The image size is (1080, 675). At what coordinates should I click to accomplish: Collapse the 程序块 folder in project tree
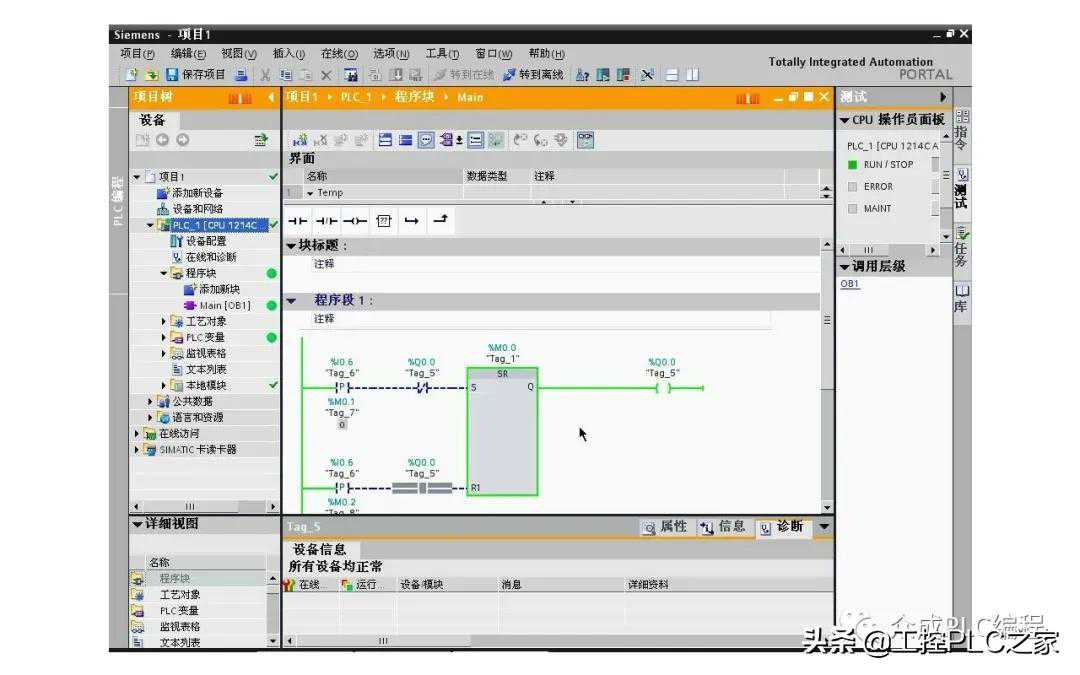pos(164,273)
